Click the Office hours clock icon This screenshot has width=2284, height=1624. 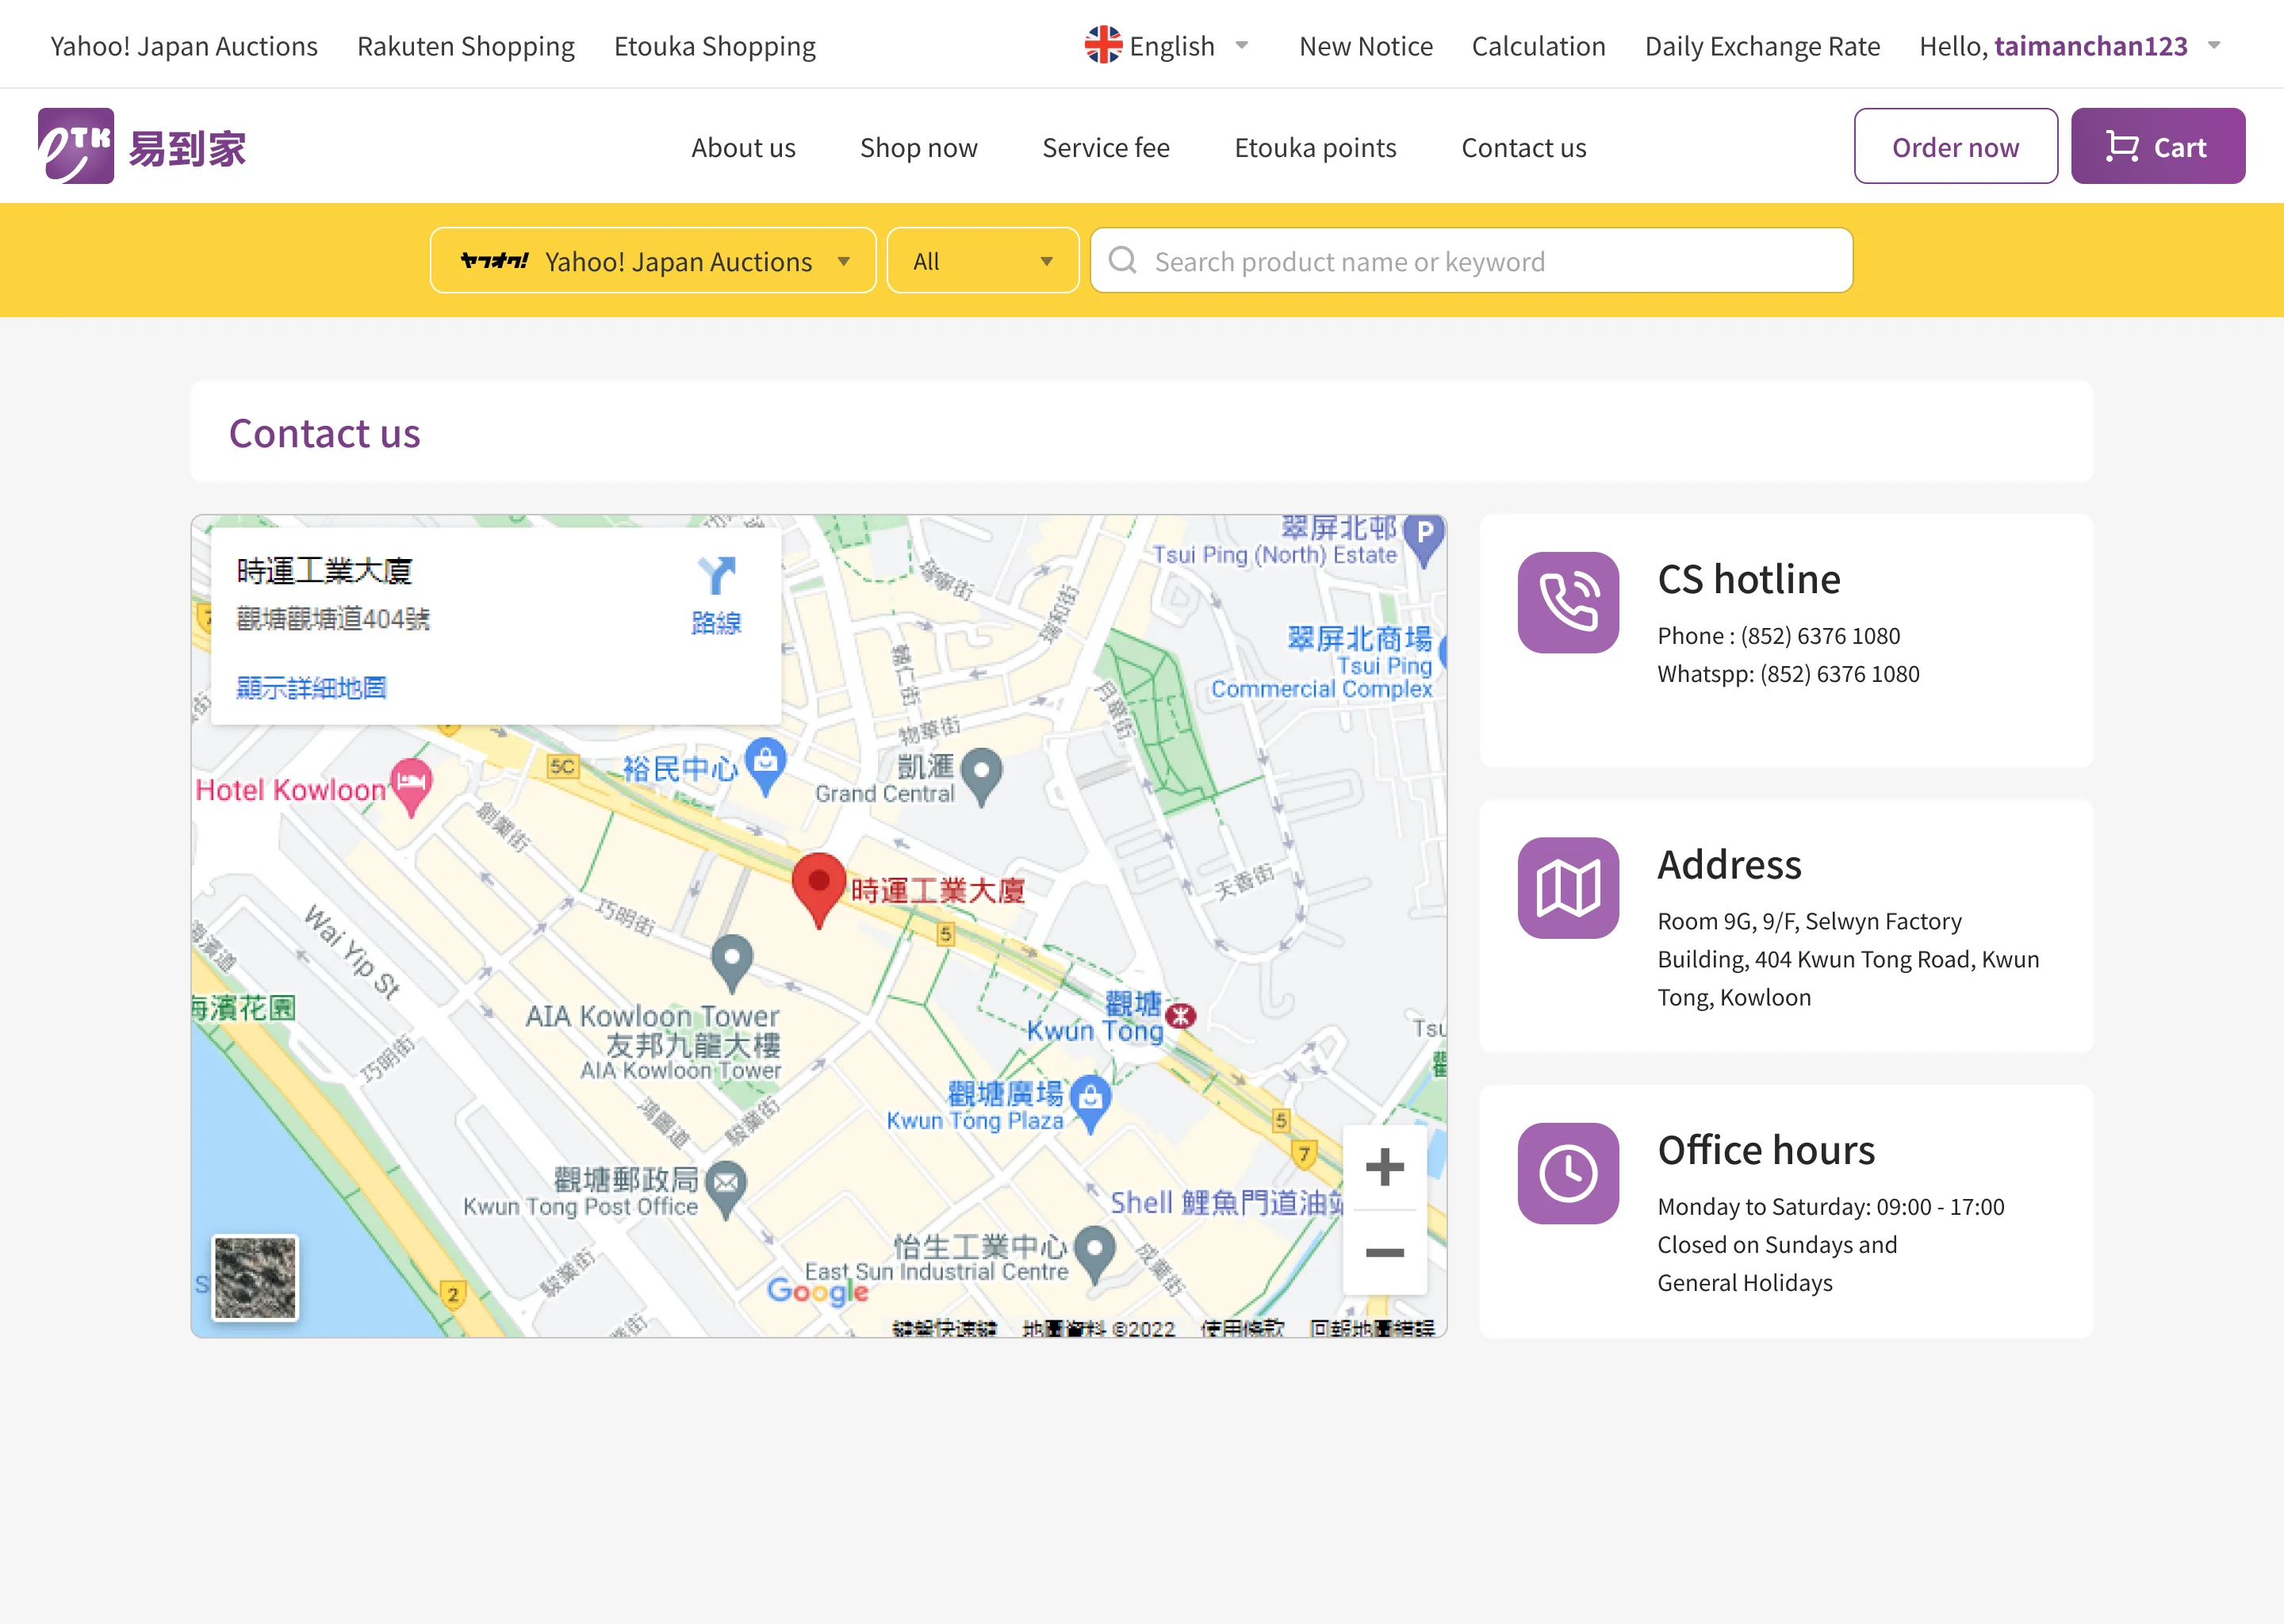click(1567, 1174)
